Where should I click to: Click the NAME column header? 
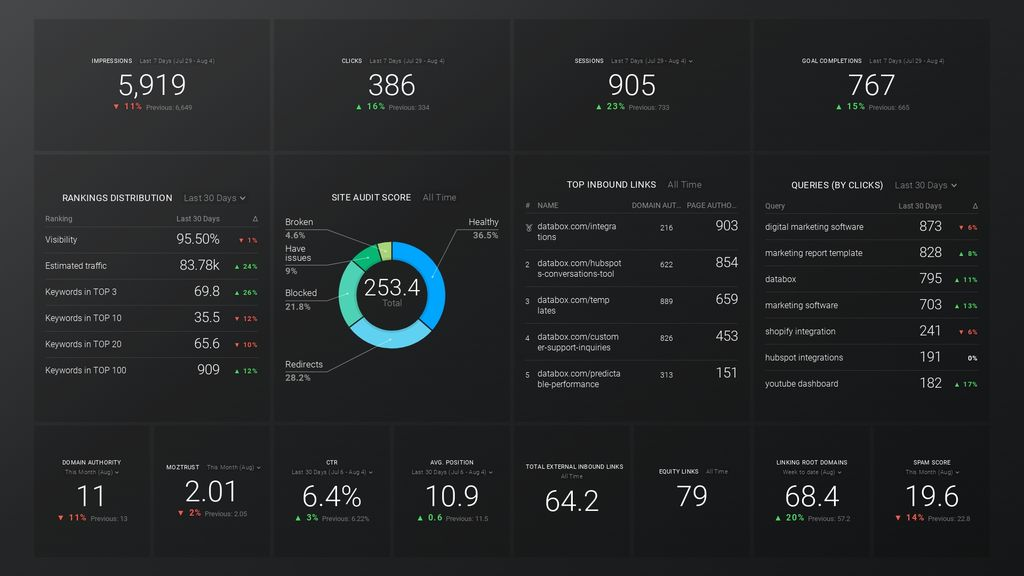pyautogui.click(x=547, y=205)
